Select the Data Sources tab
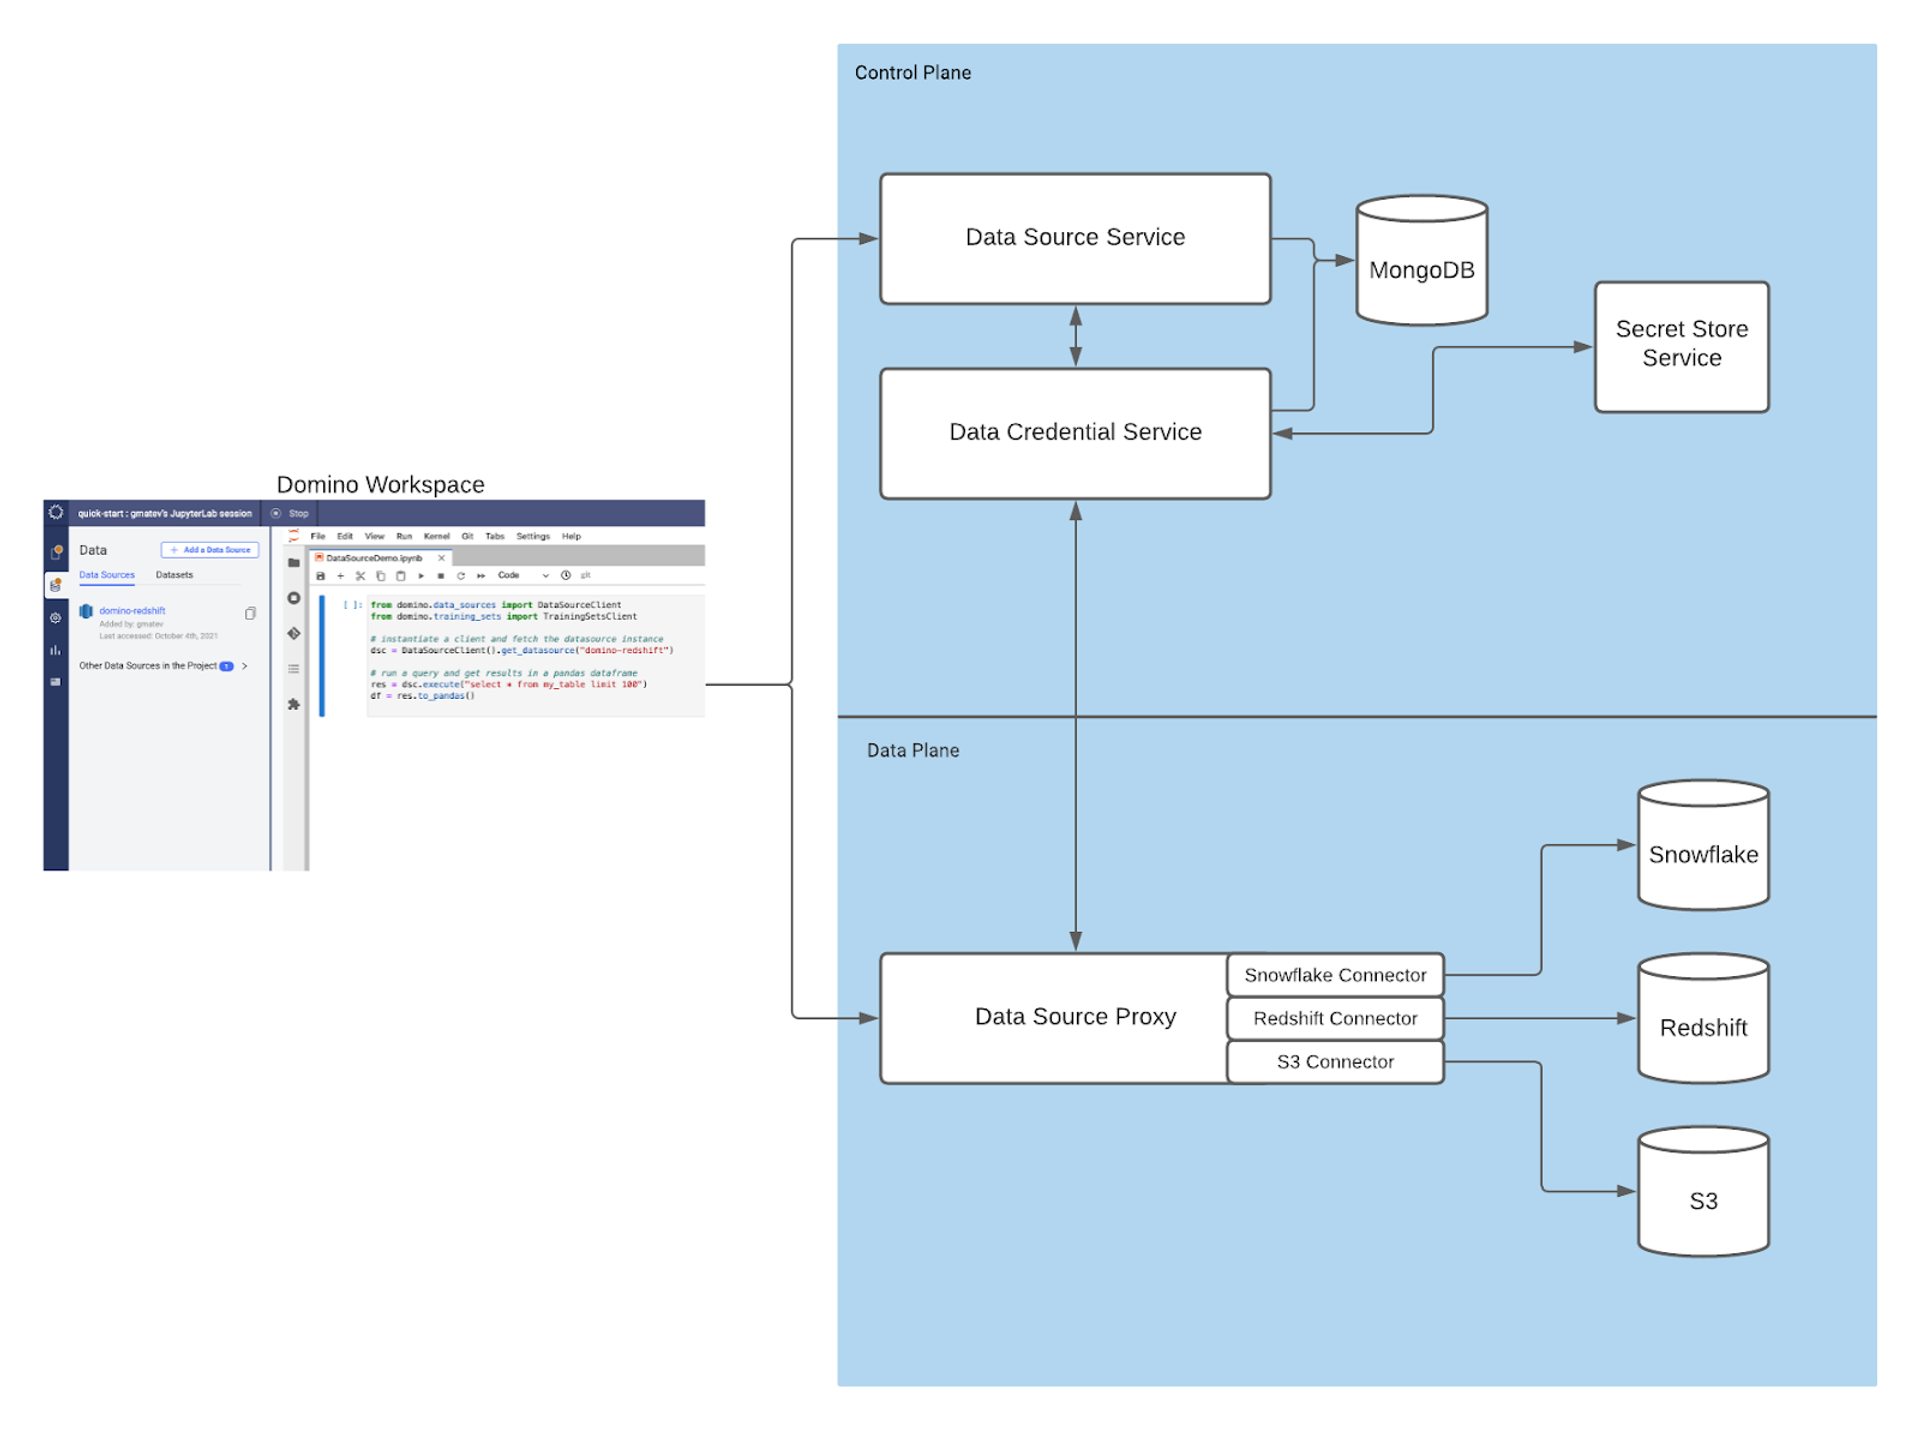Screen dimensions: 1920x1429 pos(106,575)
